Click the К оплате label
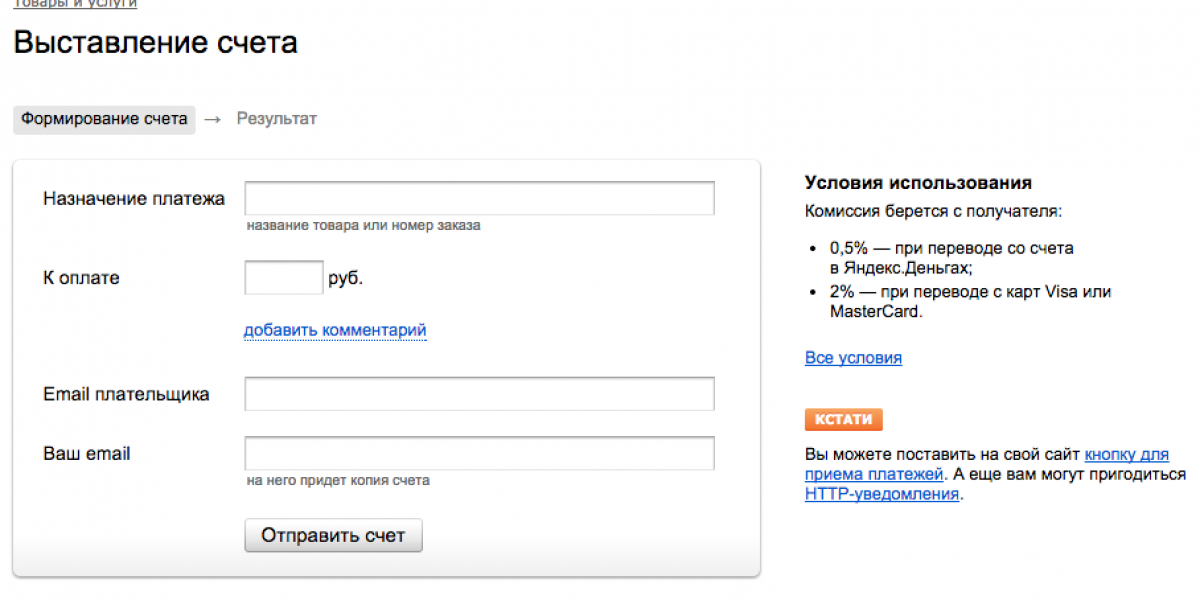The image size is (1200, 600). (81, 278)
